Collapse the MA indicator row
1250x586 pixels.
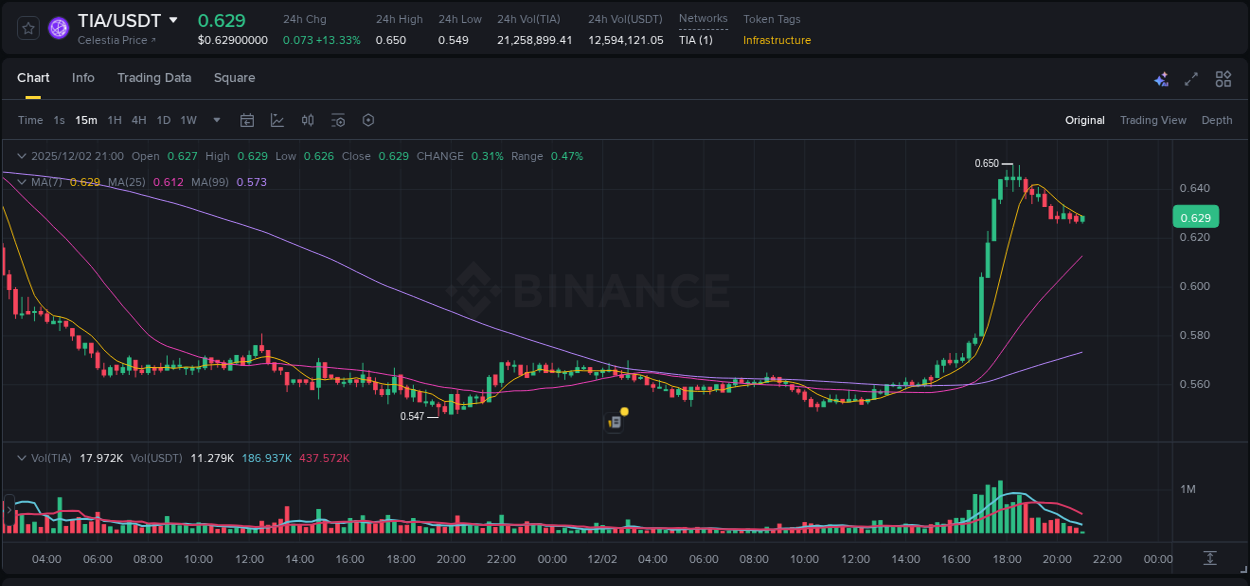[20, 182]
